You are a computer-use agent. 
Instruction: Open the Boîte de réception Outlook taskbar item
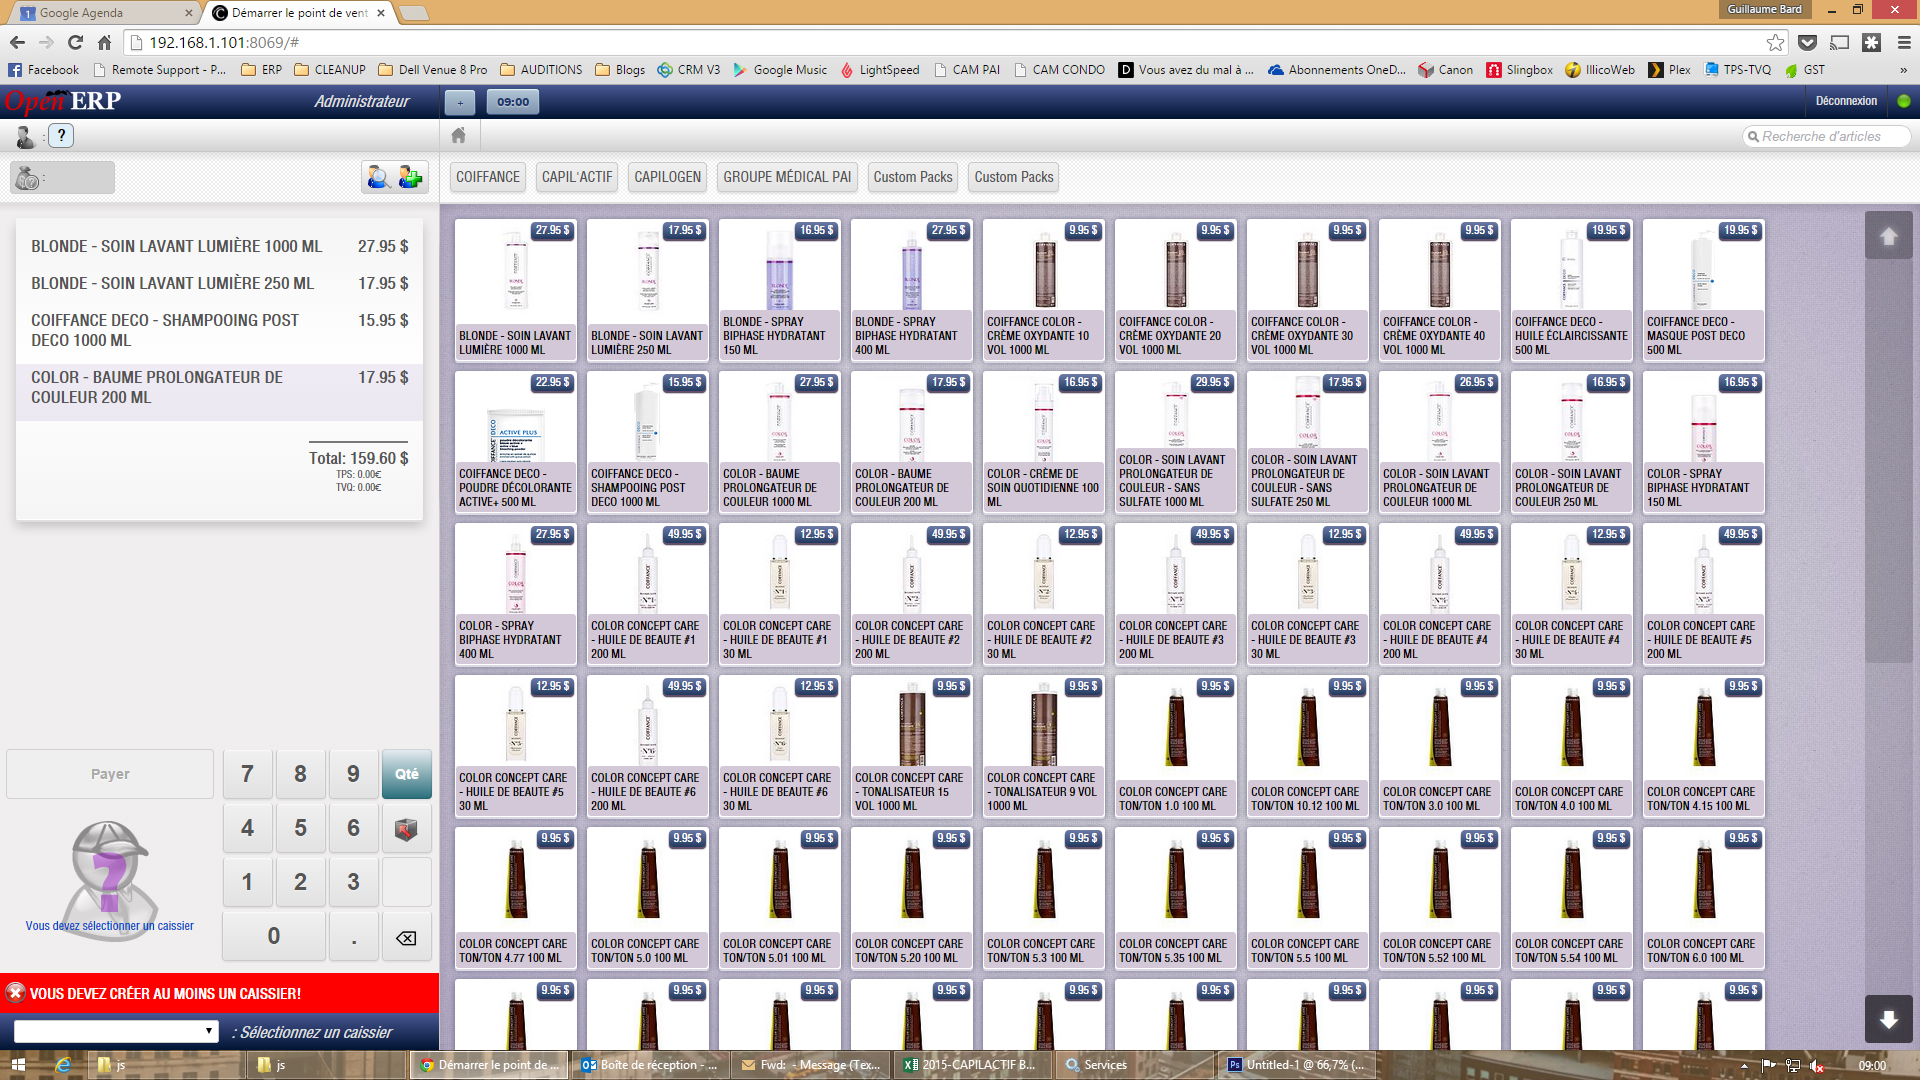653,1065
